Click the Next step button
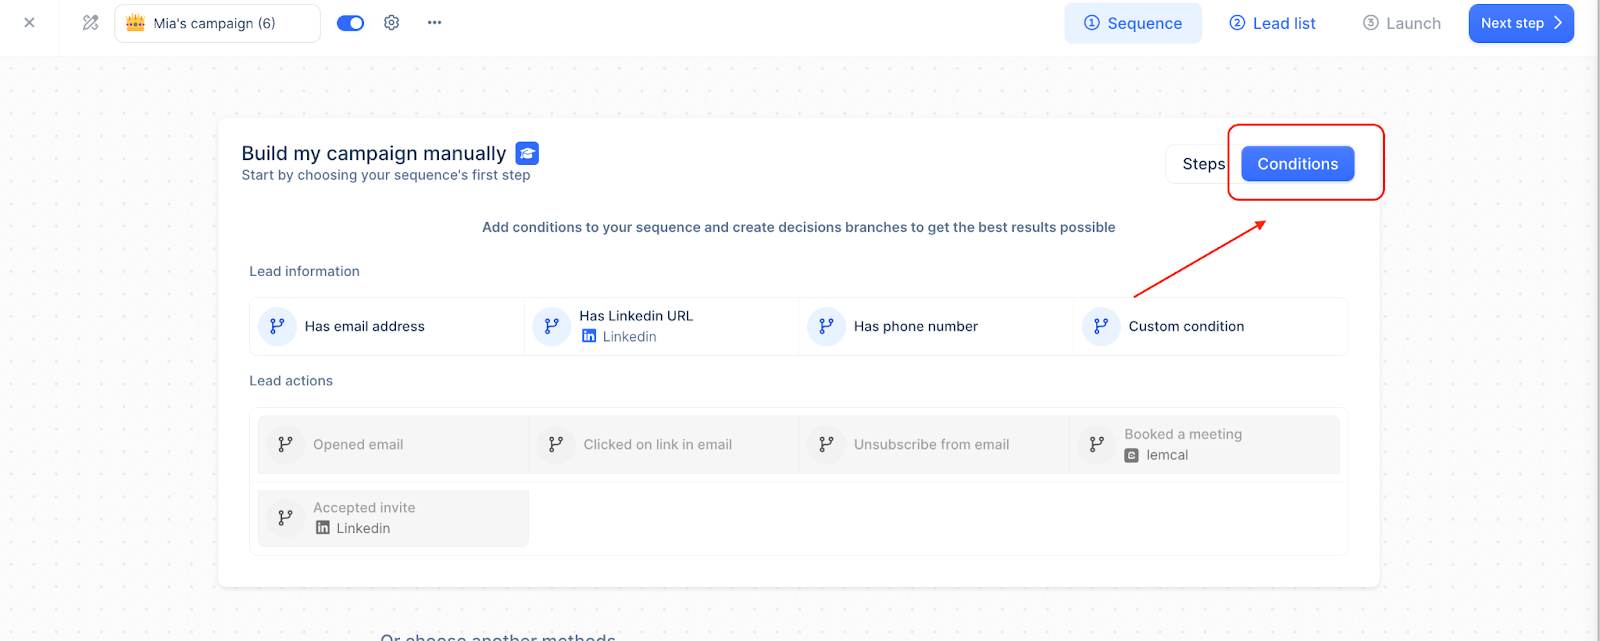 1520,23
